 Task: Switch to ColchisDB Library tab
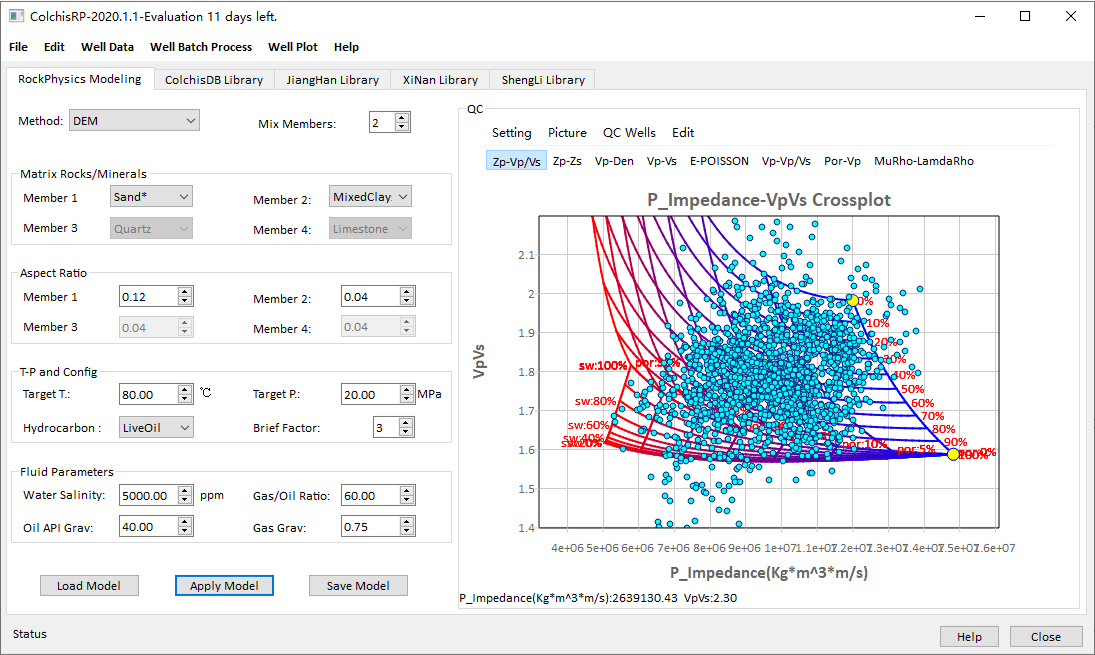pos(214,80)
